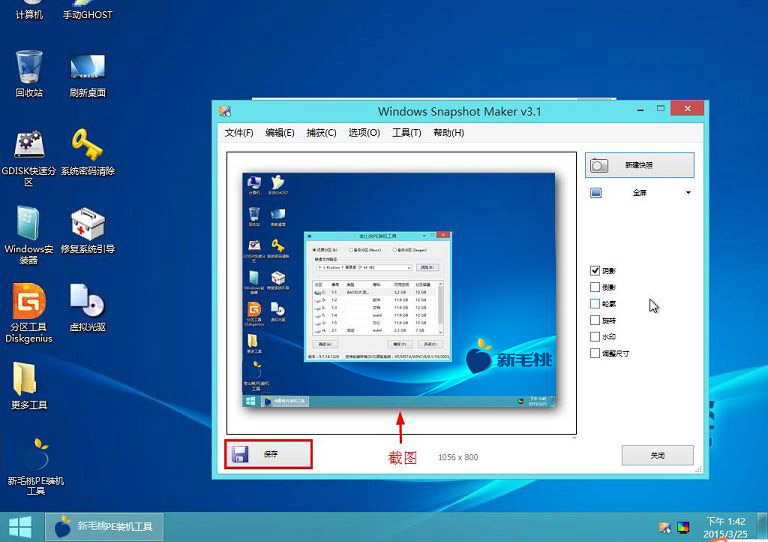Open the 虚拟光驱 desktop icon
768x542 pixels.
click(88, 307)
